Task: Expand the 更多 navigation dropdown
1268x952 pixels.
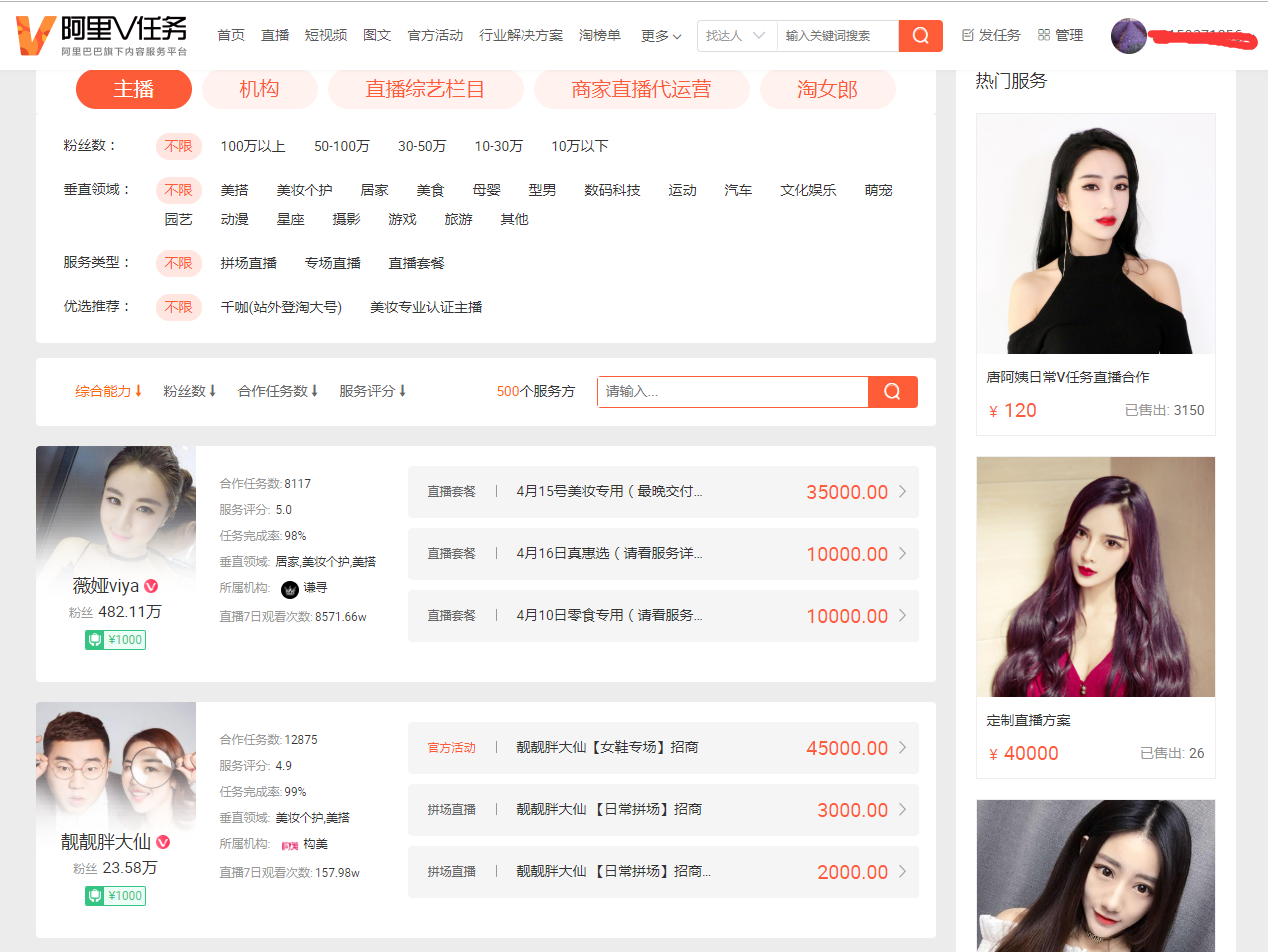Action: [660, 36]
